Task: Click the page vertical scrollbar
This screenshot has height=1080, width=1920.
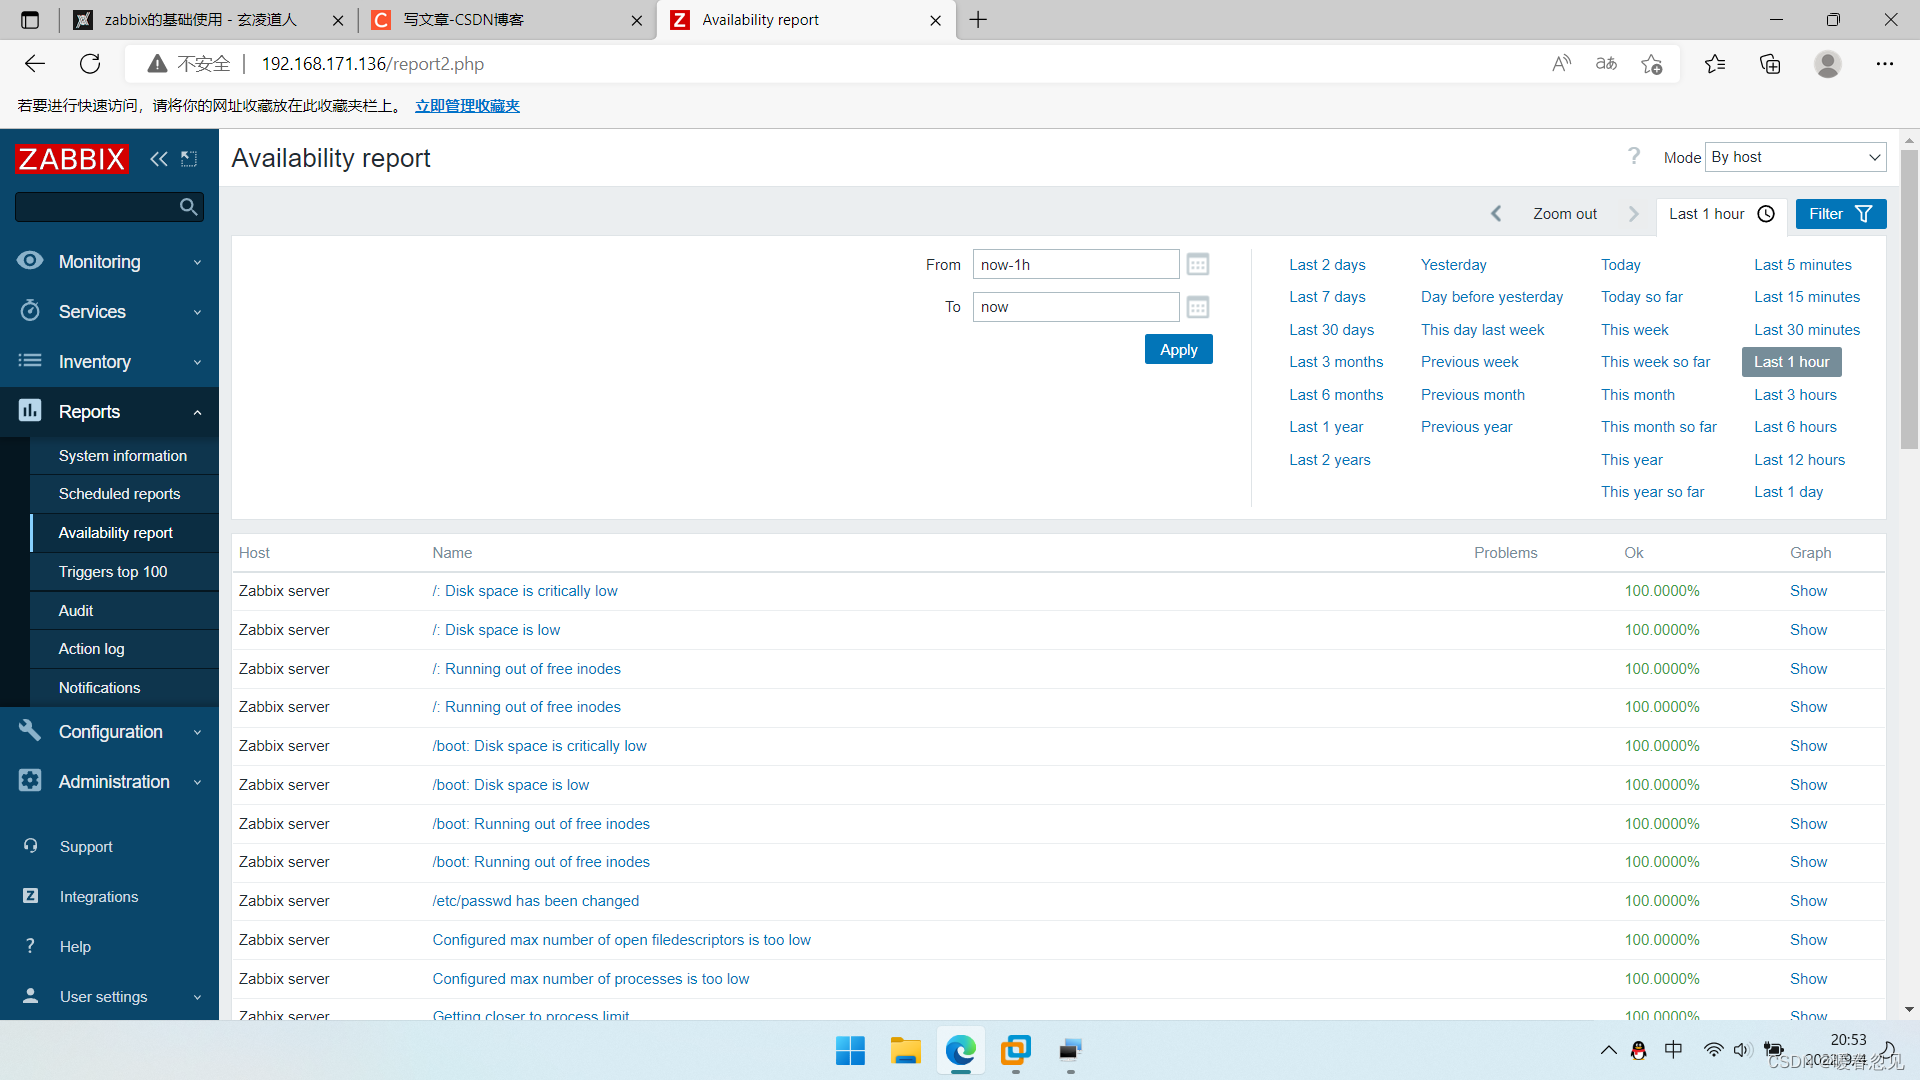Action: click(1909, 300)
